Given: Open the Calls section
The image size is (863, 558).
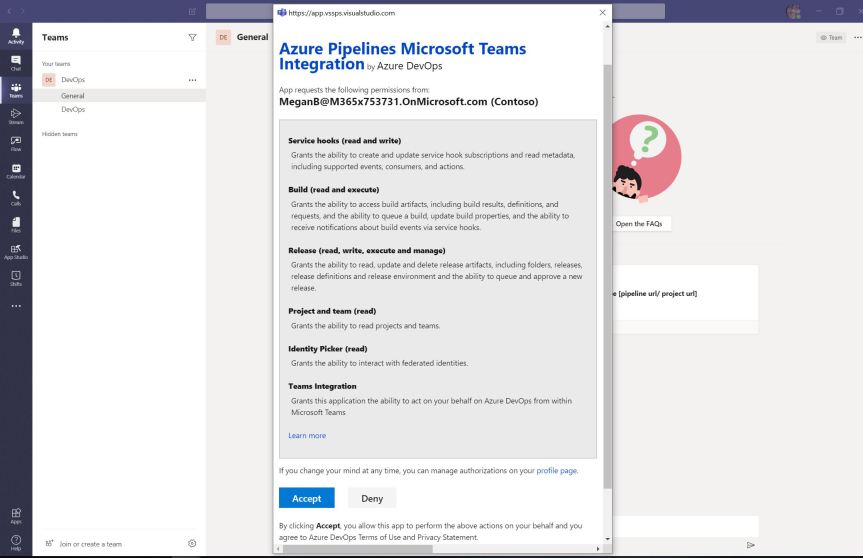Looking at the screenshot, I should click(x=15, y=198).
